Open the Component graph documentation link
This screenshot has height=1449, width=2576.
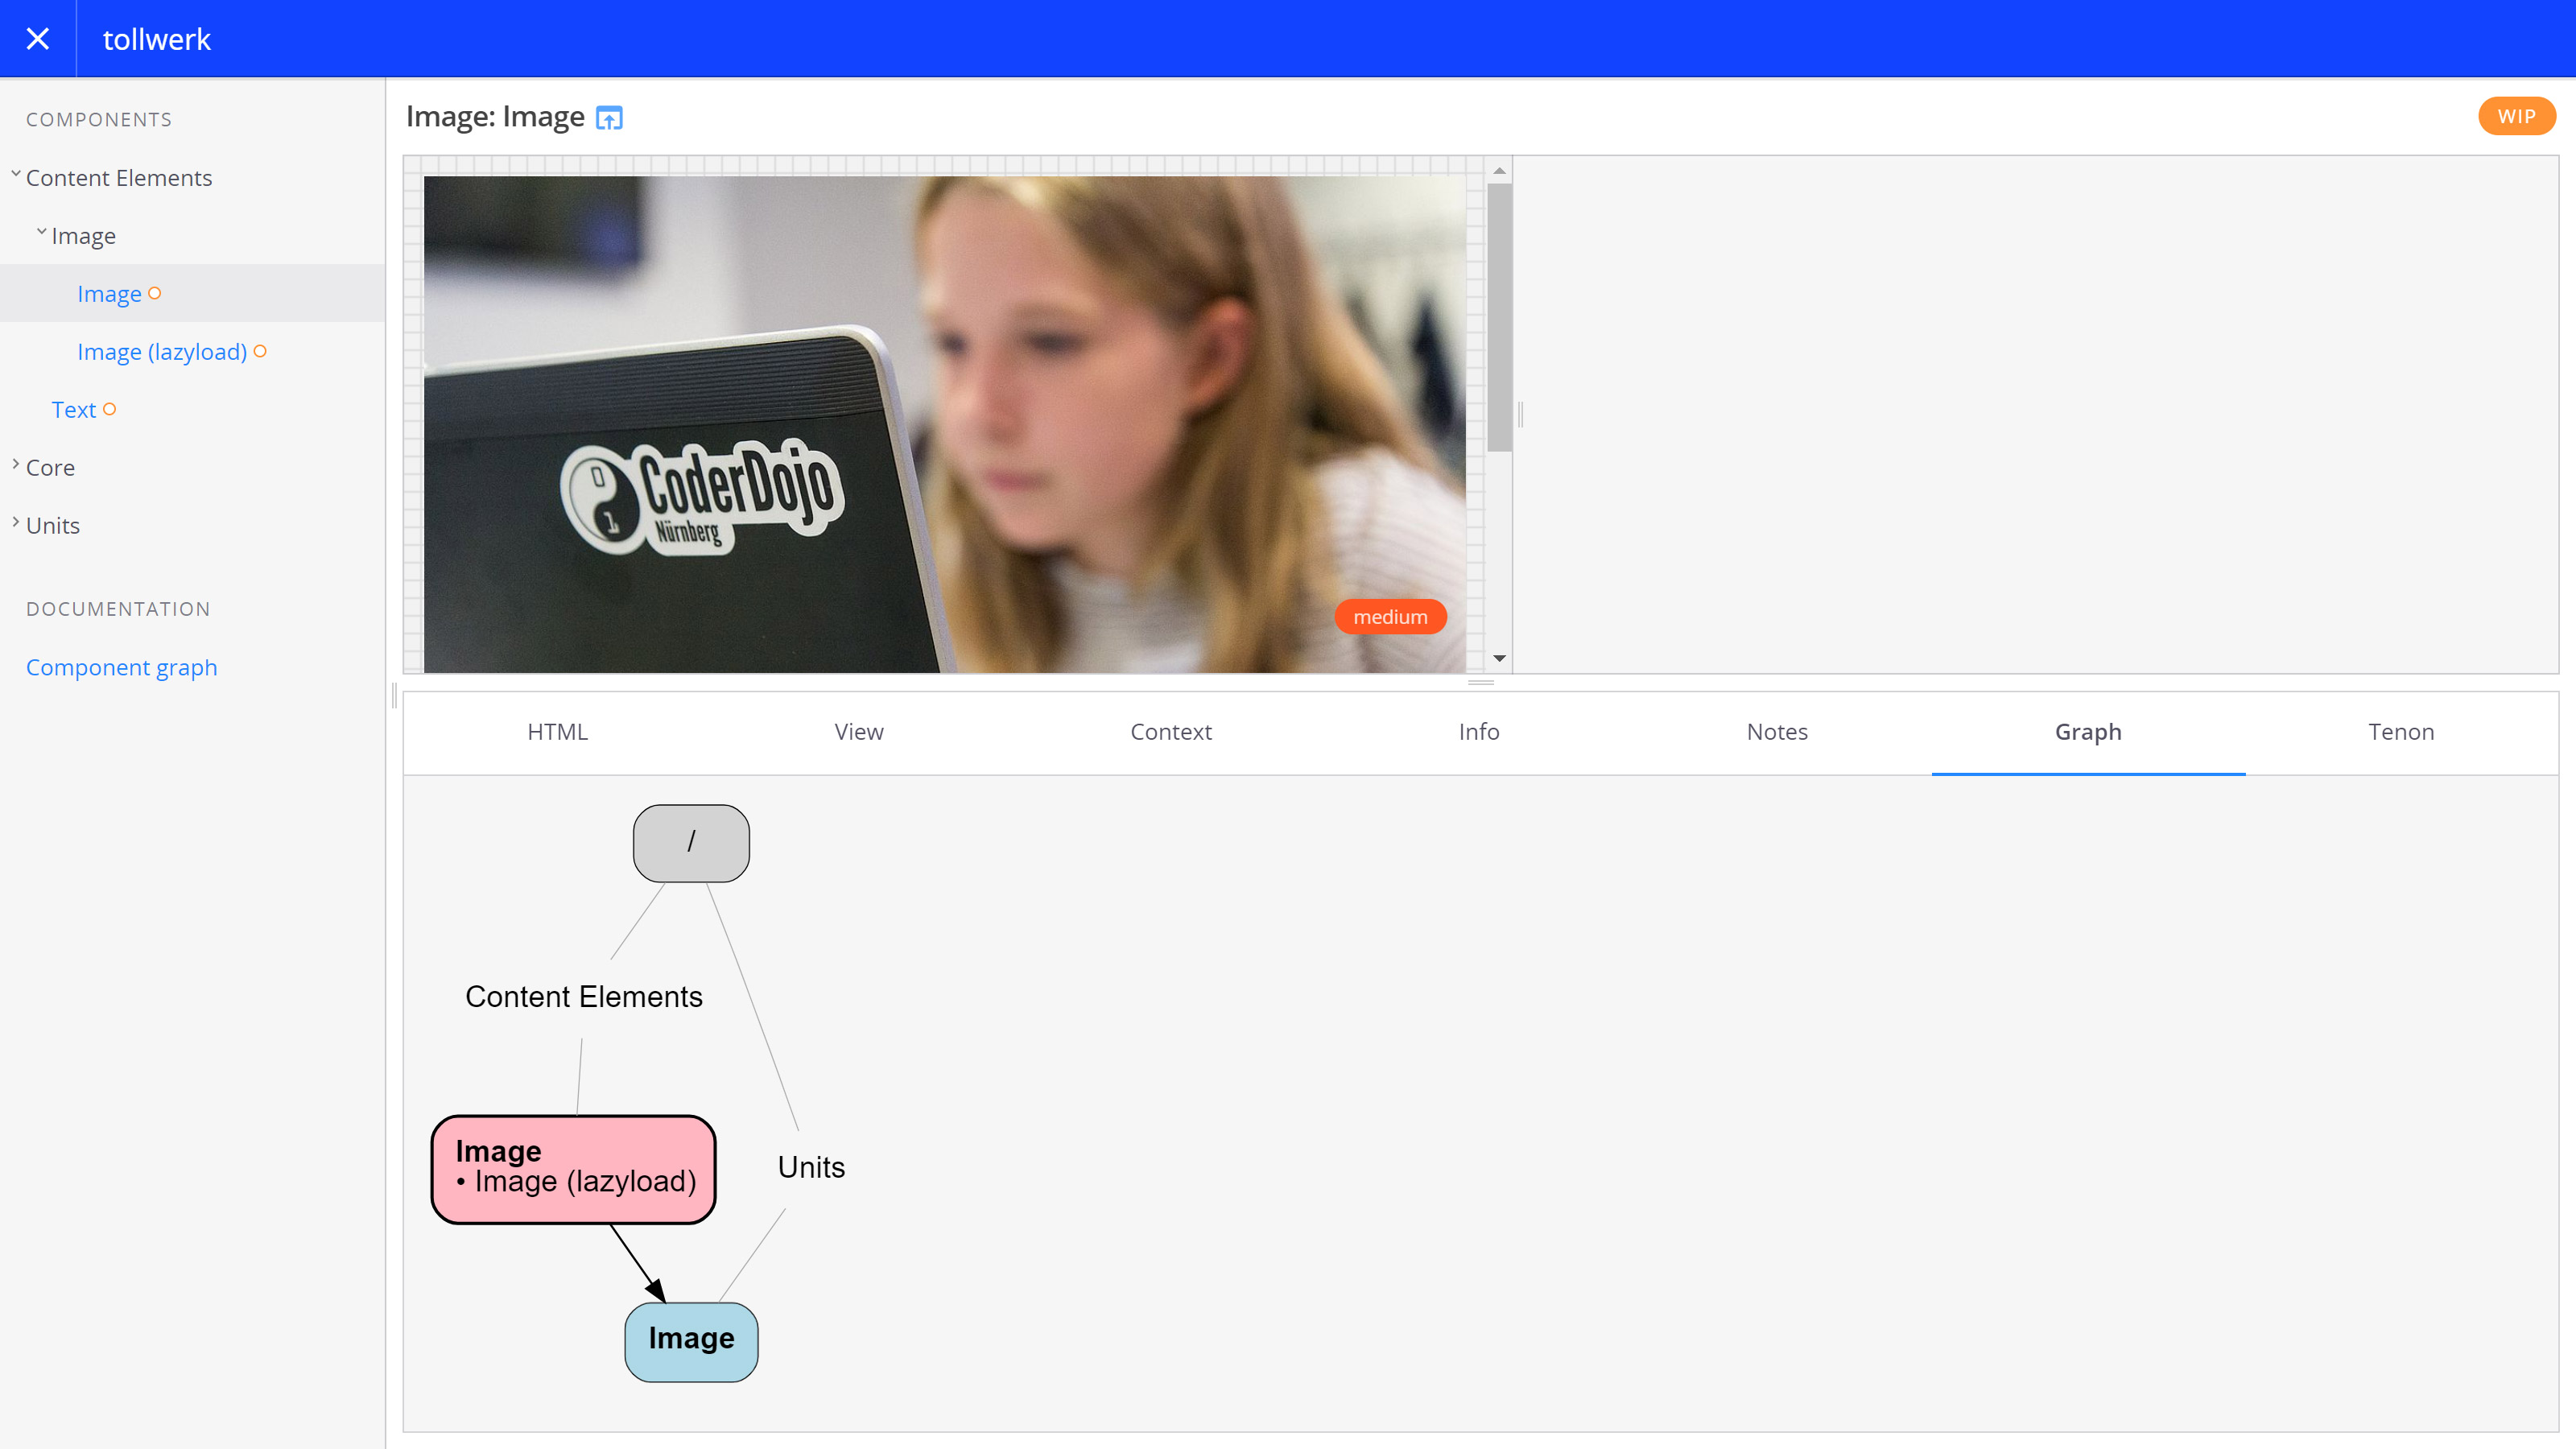121,667
